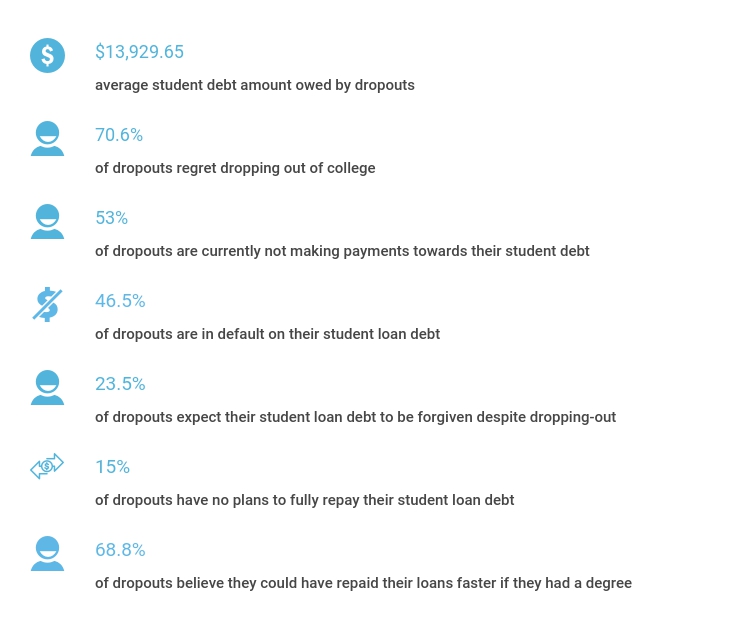Click the 'expect their student loan debt forgiven' text
Image resolution: width=738 pixels, height=623 pixels.
point(355,417)
